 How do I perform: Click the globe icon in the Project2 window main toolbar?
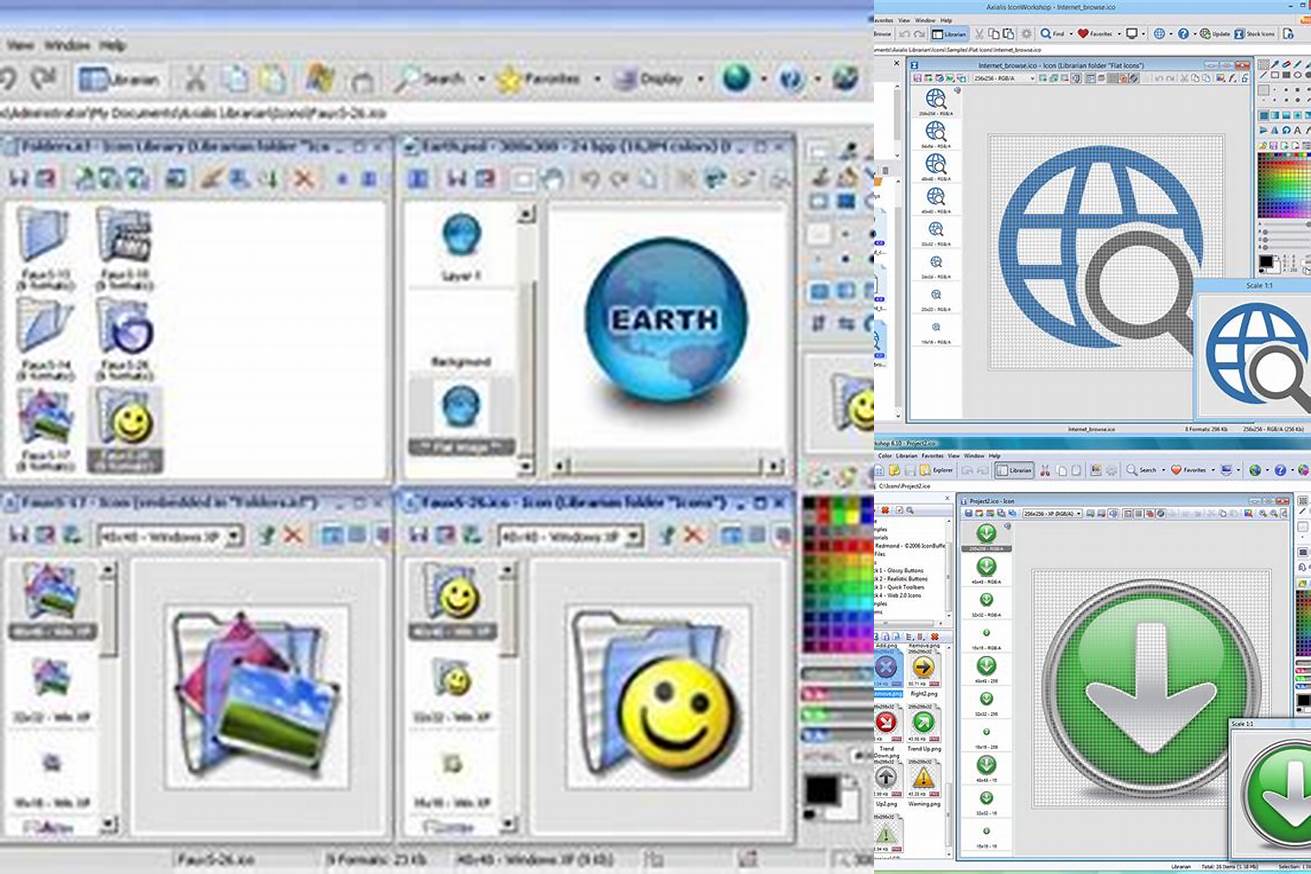pos(1255,470)
